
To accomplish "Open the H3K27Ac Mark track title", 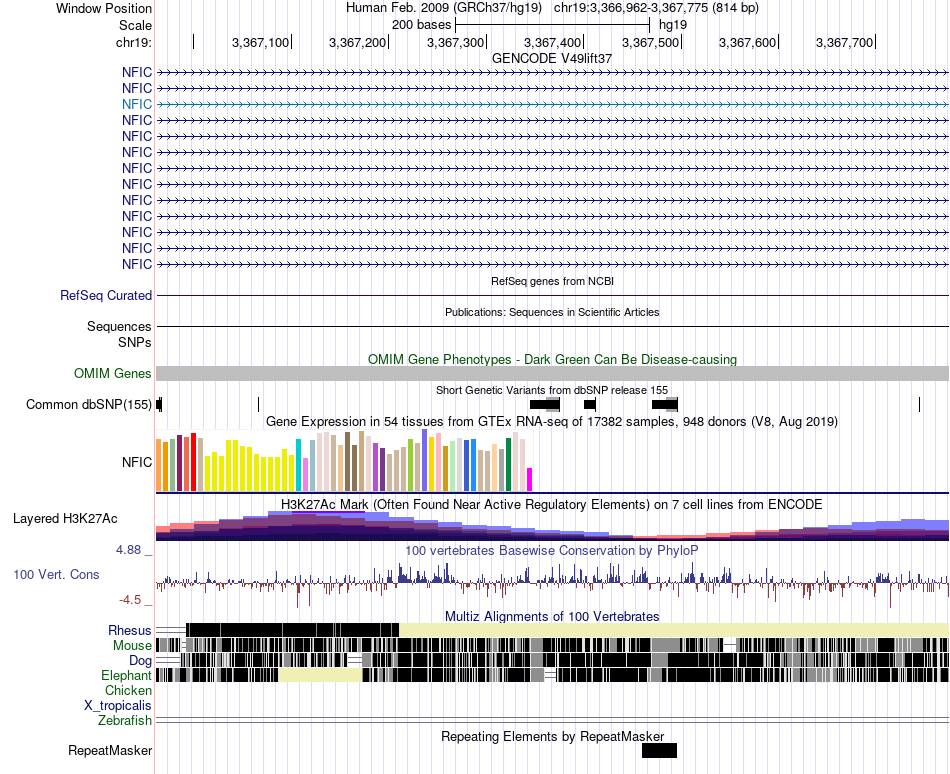I will [x=552, y=504].
